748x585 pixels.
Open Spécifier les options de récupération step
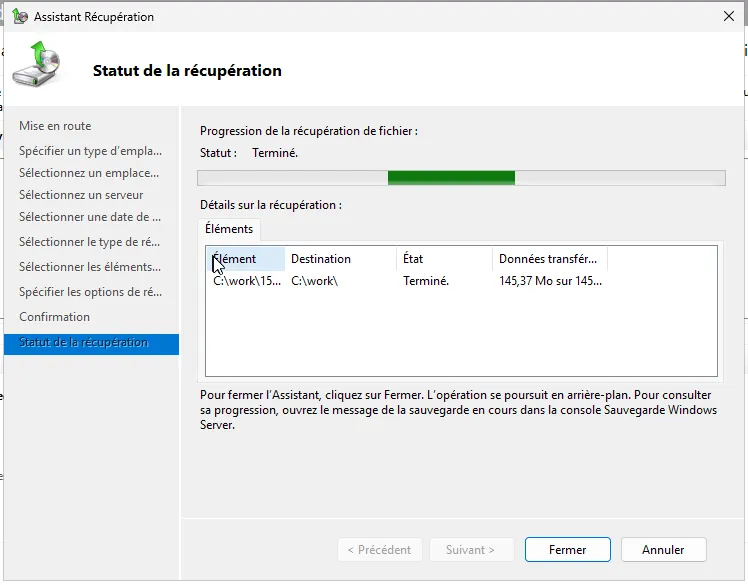[x=89, y=292]
